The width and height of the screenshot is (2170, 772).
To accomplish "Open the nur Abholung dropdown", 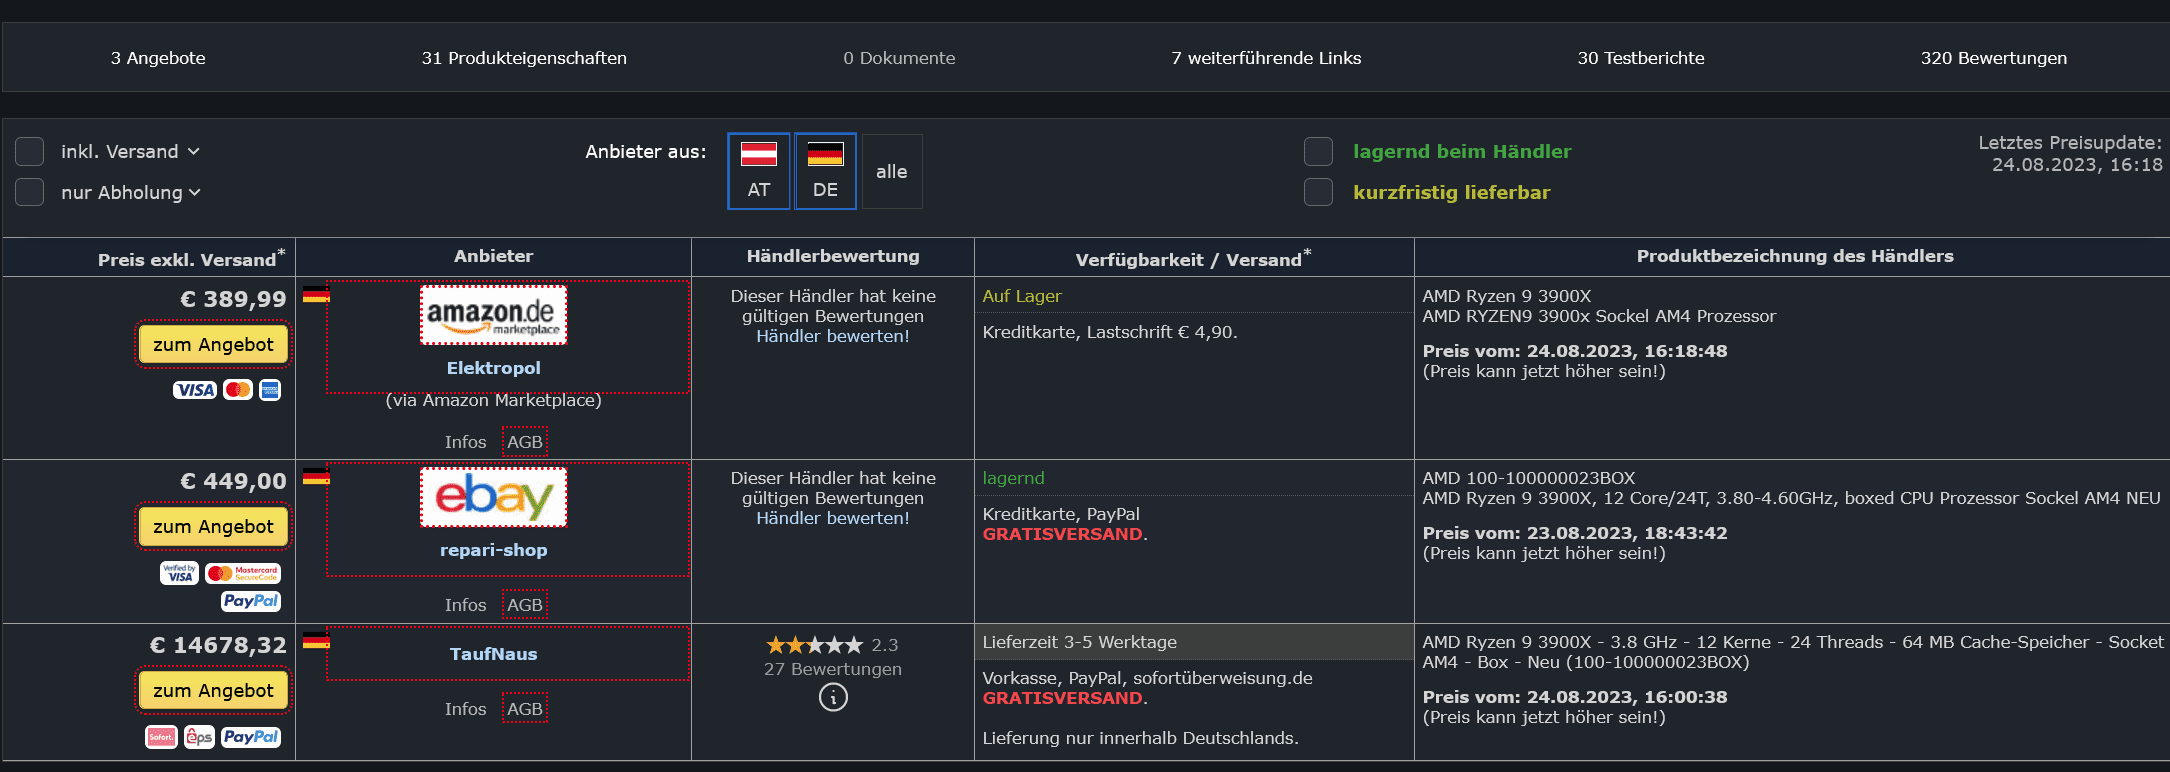I will pyautogui.click(x=195, y=192).
